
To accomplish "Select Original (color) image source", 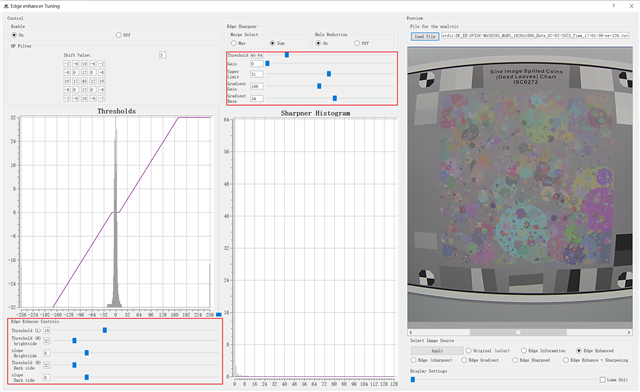I will [x=469, y=351].
